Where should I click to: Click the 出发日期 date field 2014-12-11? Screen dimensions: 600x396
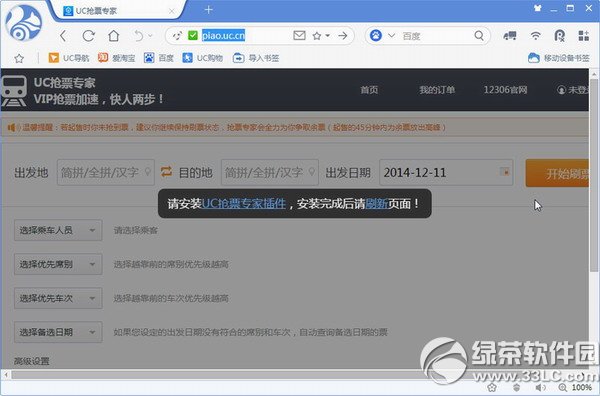tap(446, 173)
